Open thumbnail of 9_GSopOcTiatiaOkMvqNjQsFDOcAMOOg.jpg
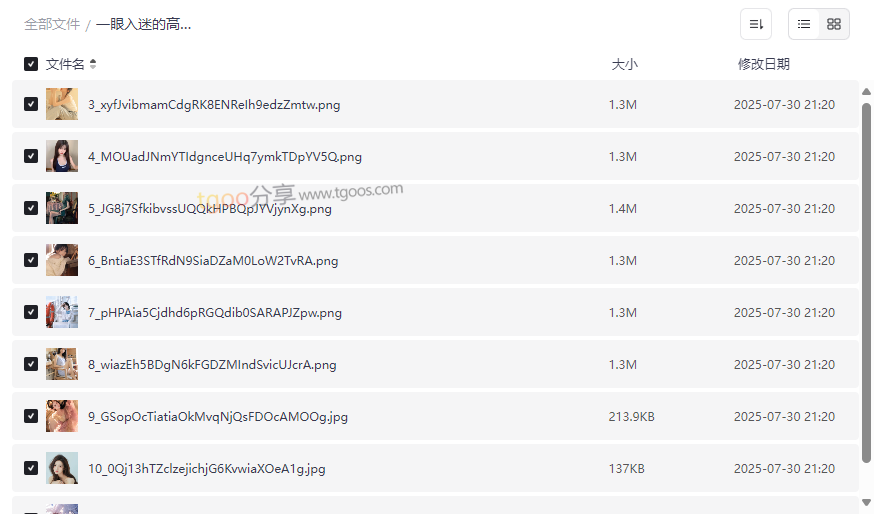Image resolution: width=874 pixels, height=514 pixels. [x=62, y=416]
